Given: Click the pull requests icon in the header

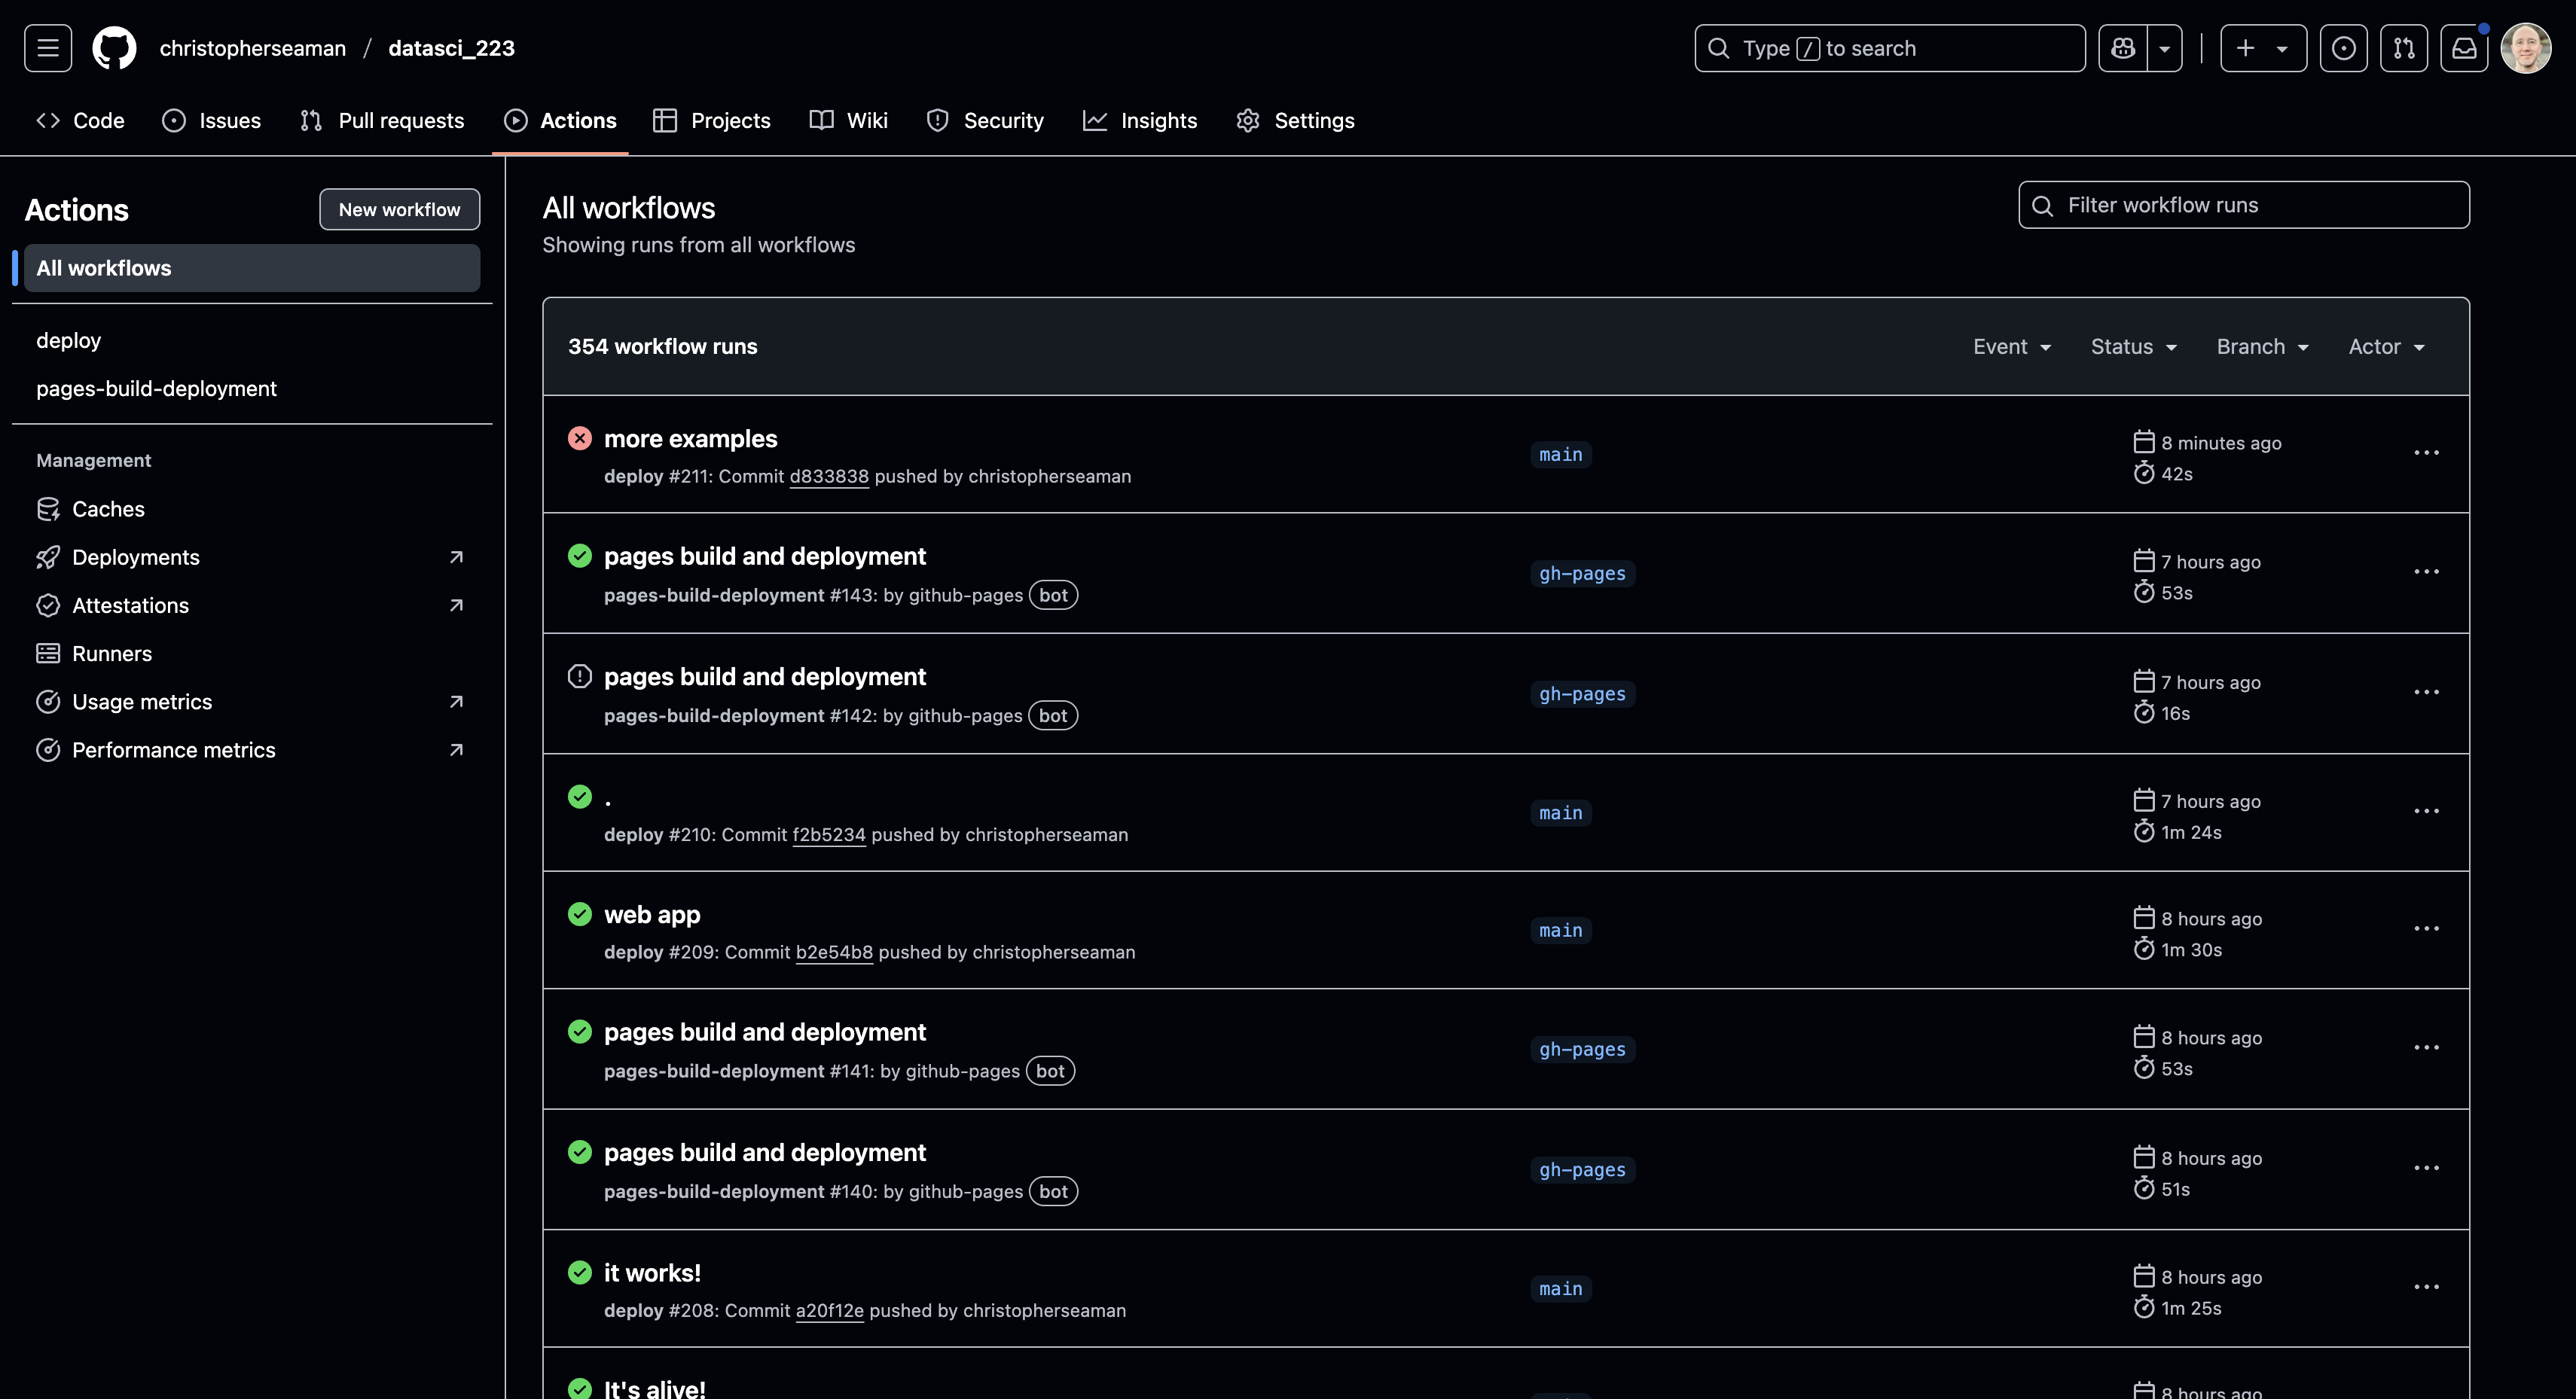Looking at the screenshot, I should tap(2405, 47).
